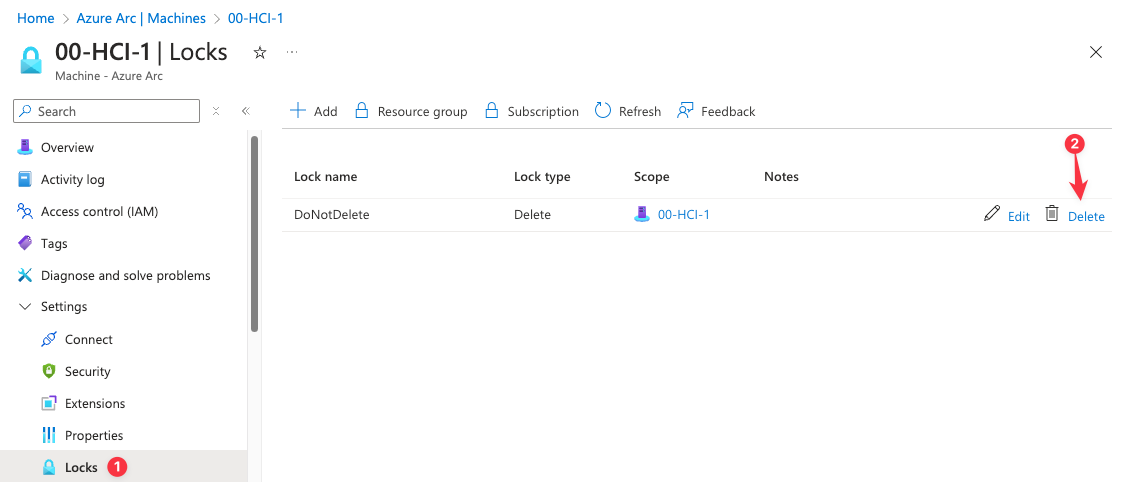Collapse the Settings section chevron
This screenshot has width=1132, height=482.
[25, 307]
